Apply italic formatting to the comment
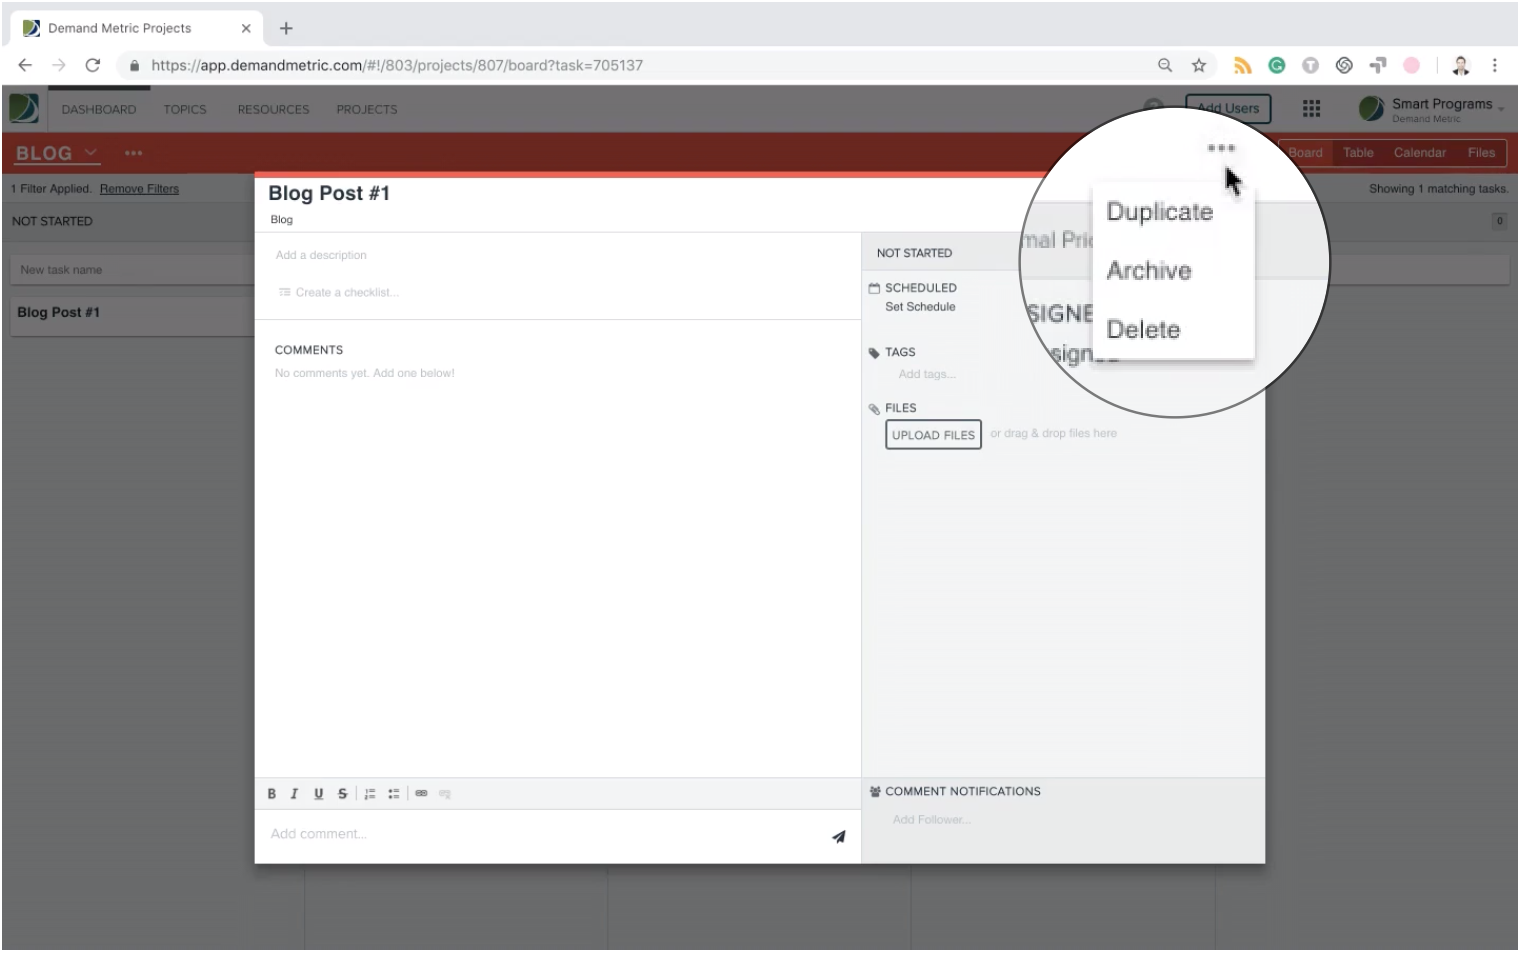Screen dimensions: 1518x954 coord(294,794)
